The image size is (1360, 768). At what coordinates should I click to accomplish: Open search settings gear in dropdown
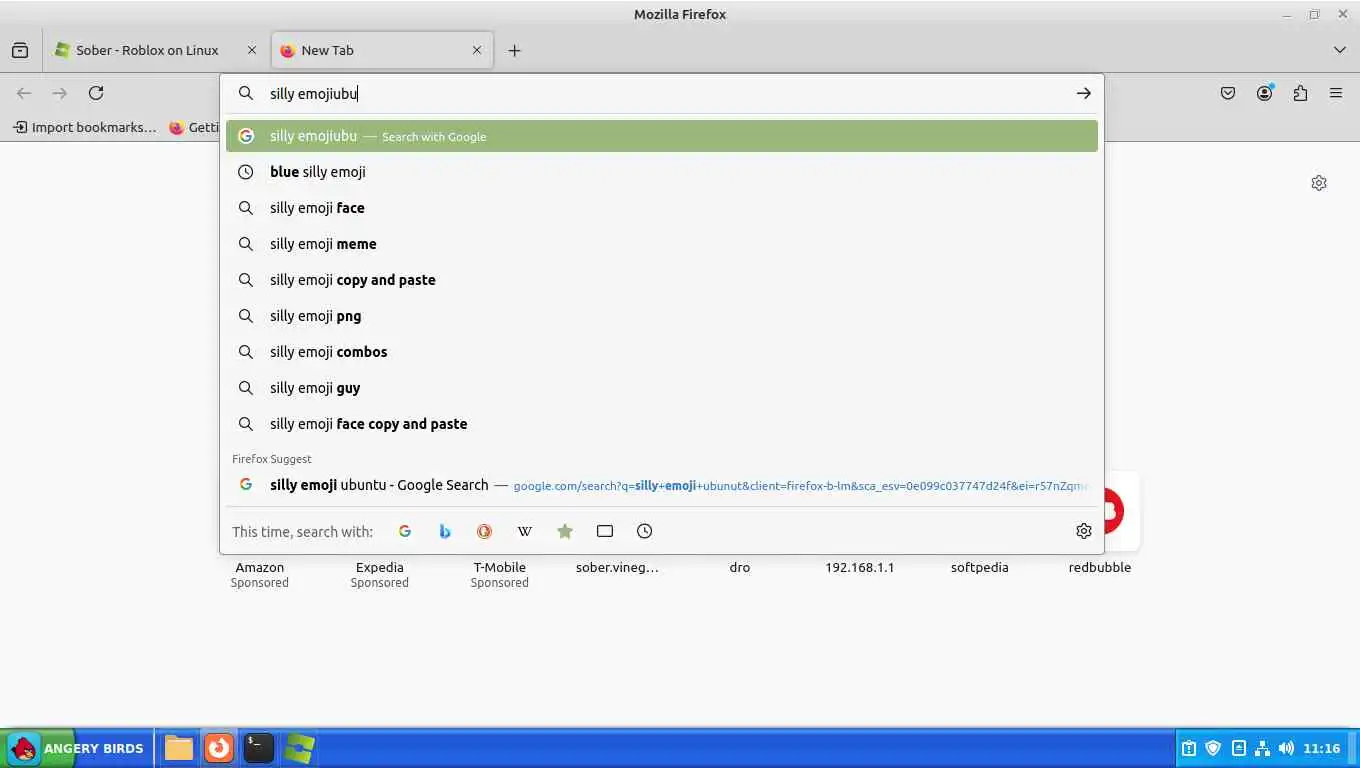[x=1084, y=531]
